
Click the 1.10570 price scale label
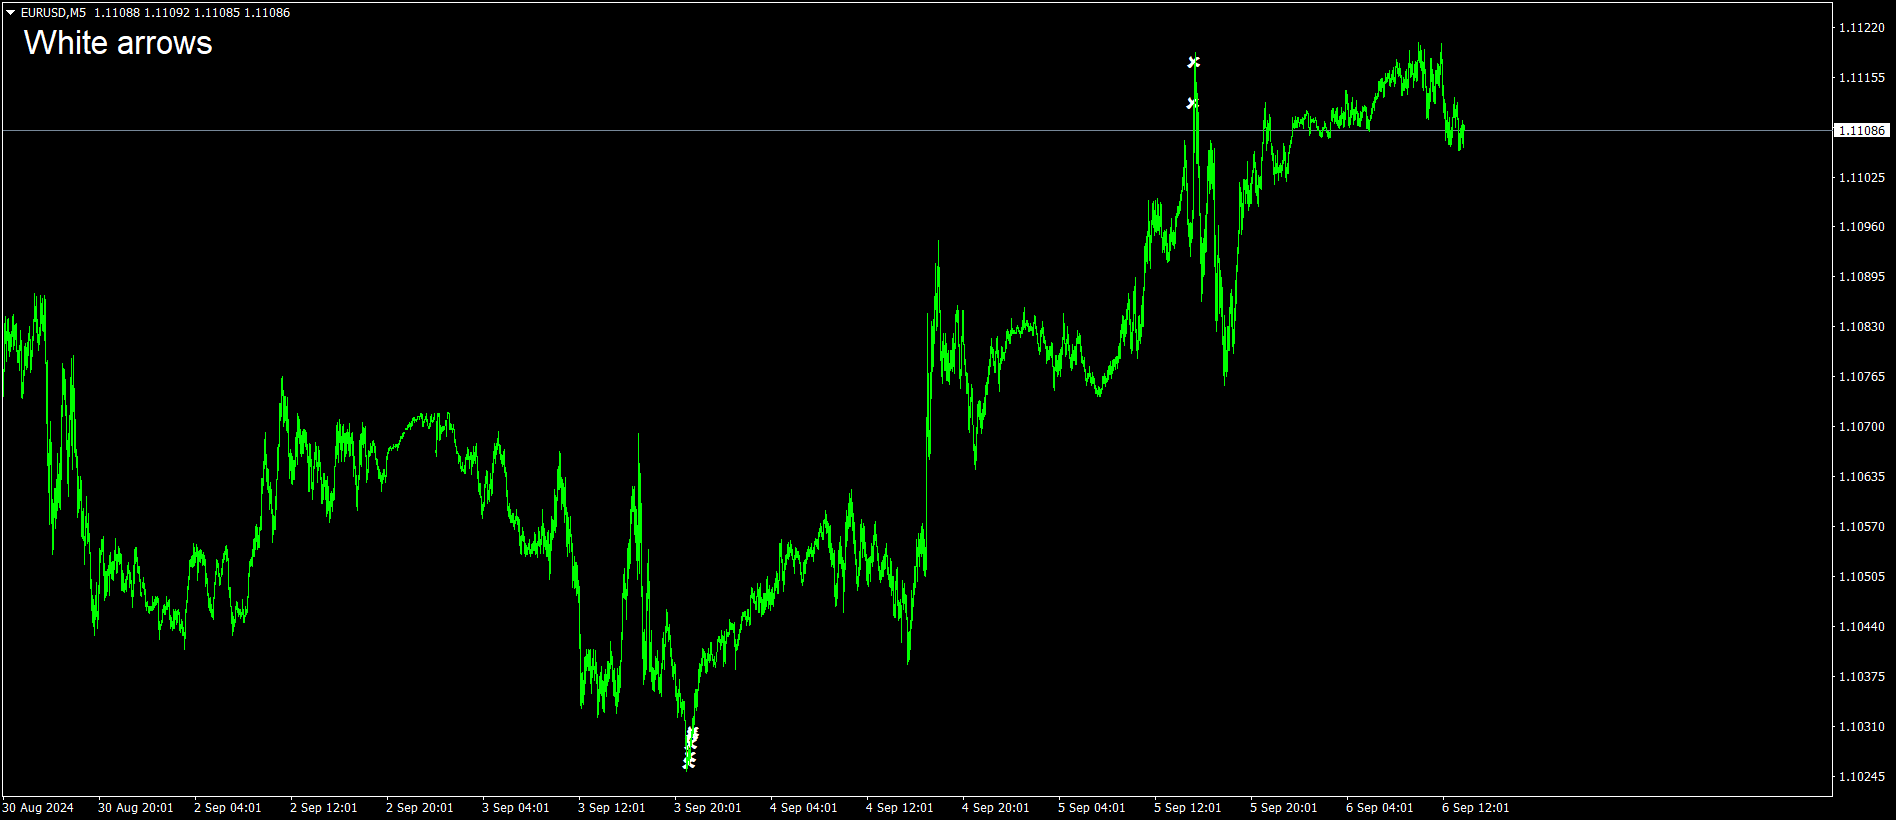click(1862, 527)
